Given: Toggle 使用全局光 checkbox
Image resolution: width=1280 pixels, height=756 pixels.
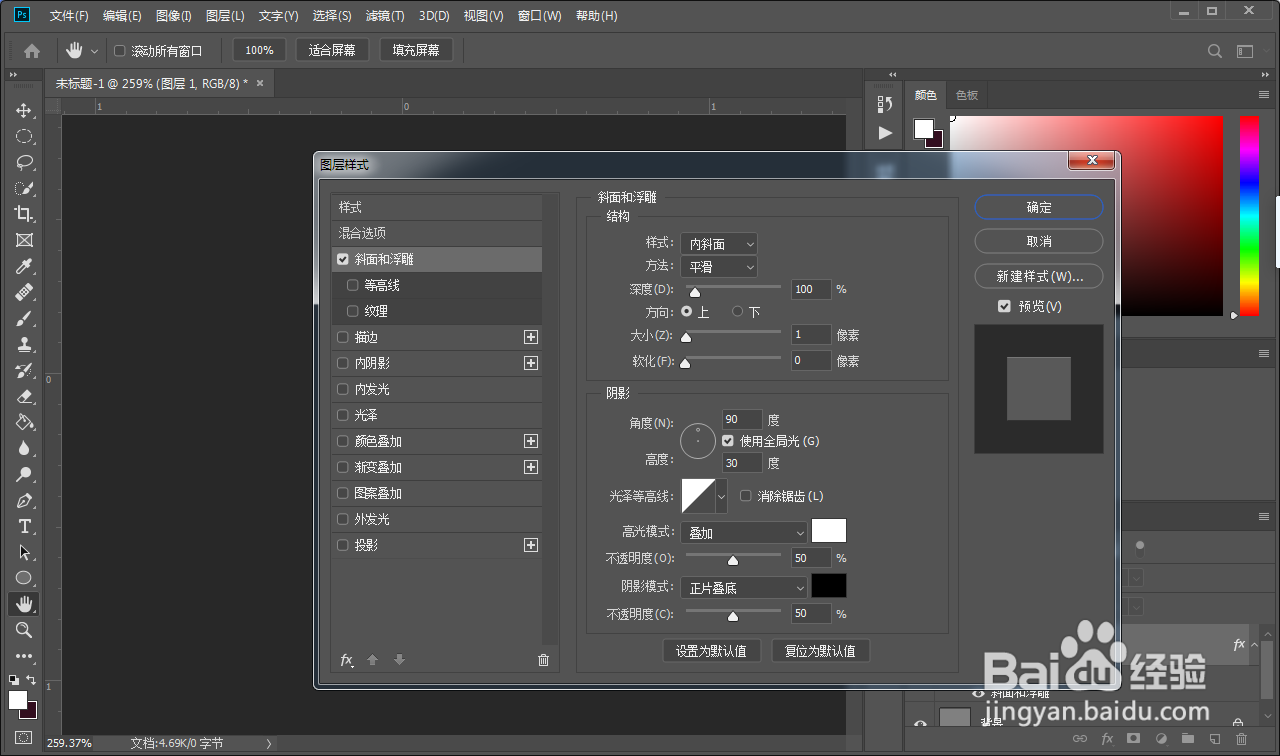Looking at the screenshot, I should 727,440.
